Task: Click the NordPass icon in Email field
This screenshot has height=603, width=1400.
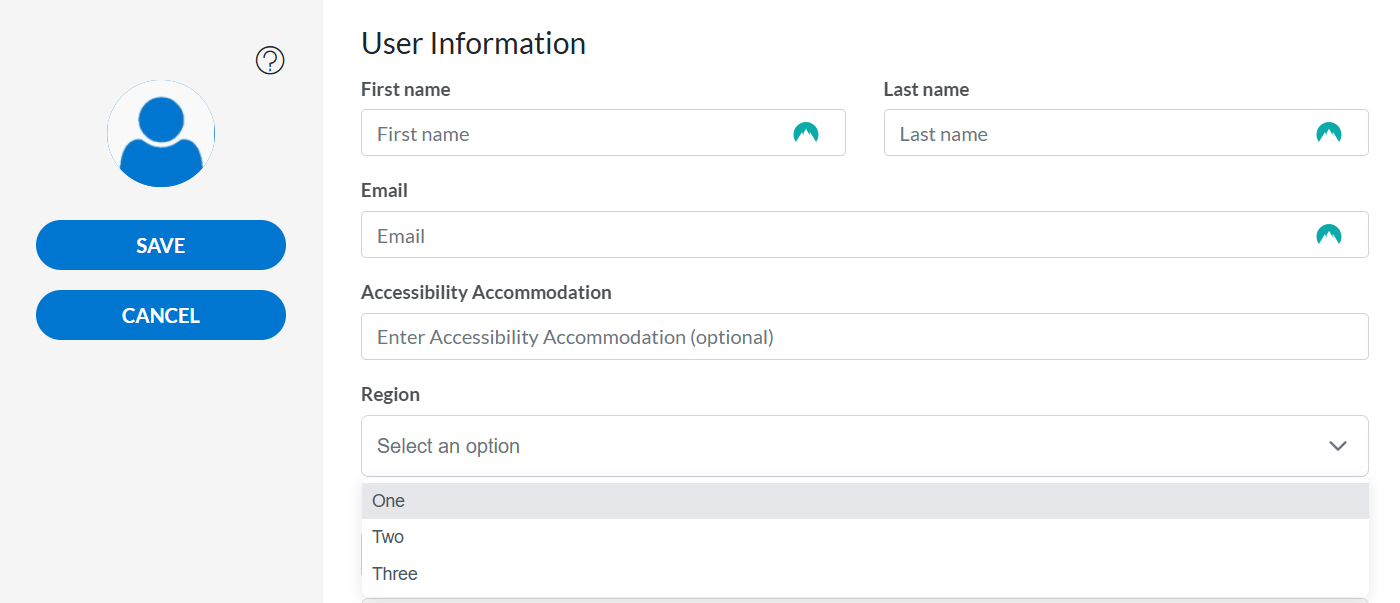Action: 1329,234
